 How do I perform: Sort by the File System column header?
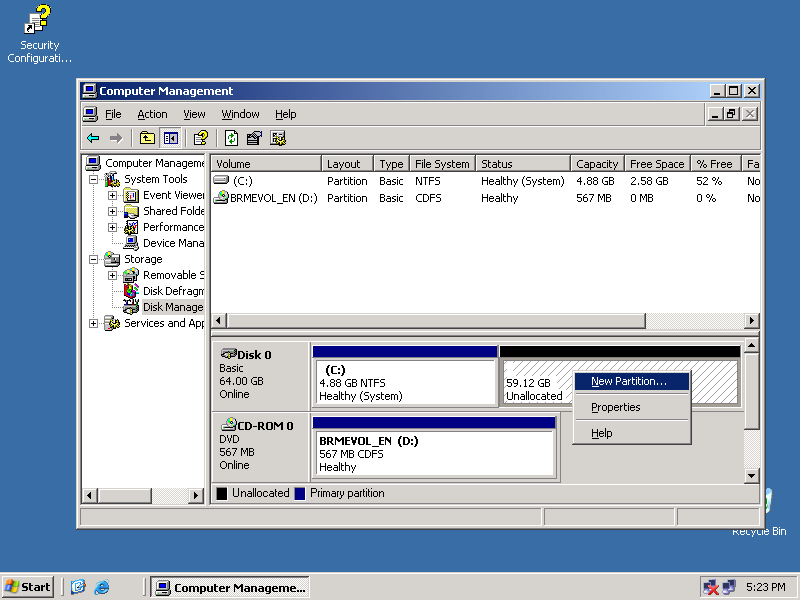coord(442,164)
